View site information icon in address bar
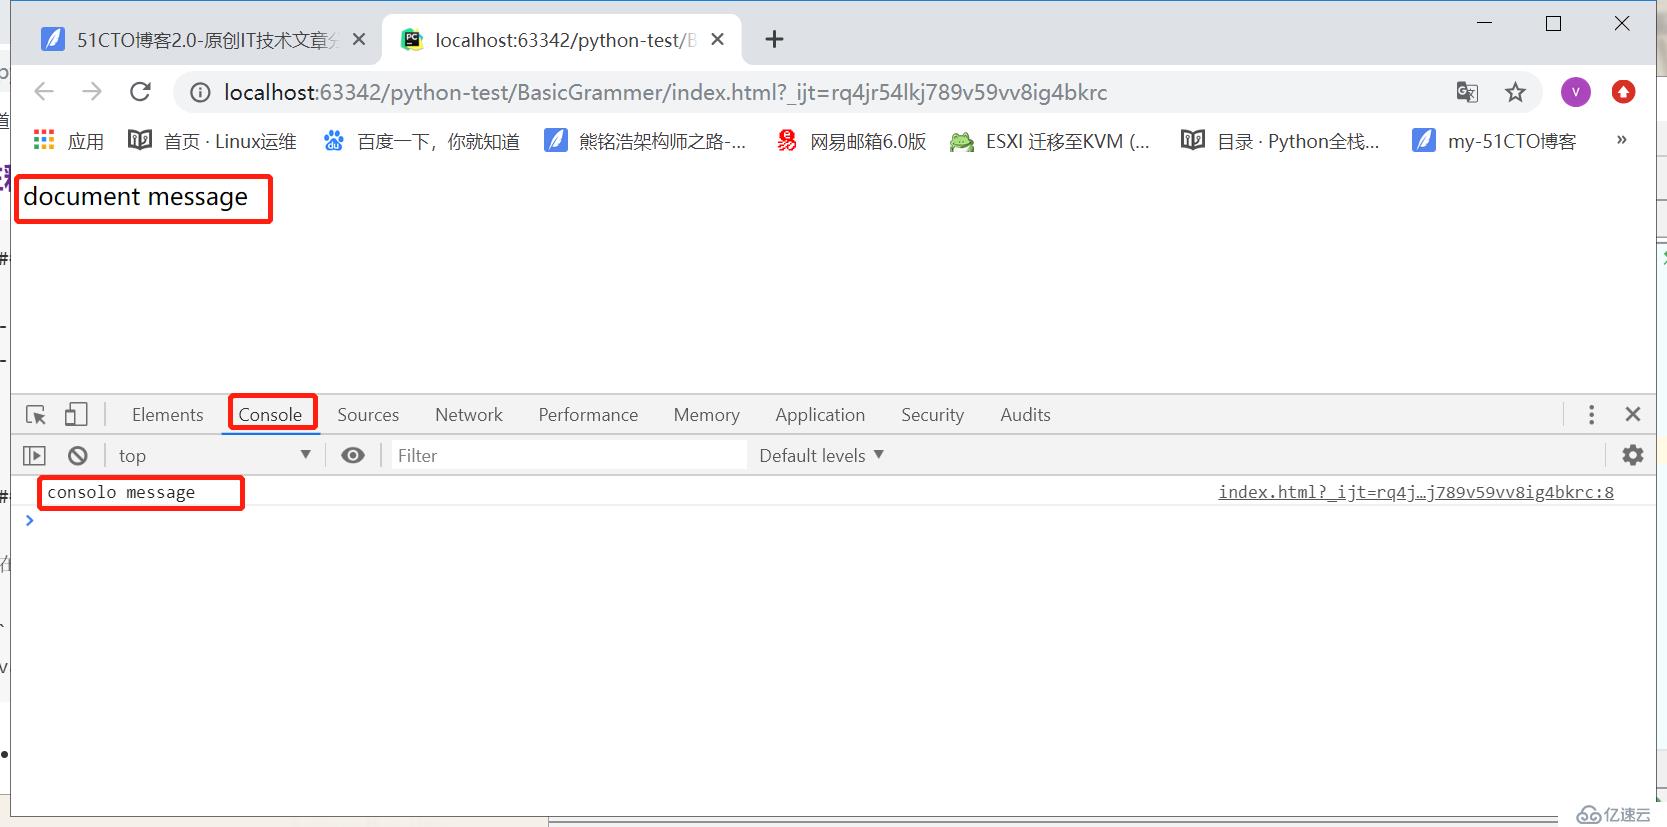 tap(200, 92)
